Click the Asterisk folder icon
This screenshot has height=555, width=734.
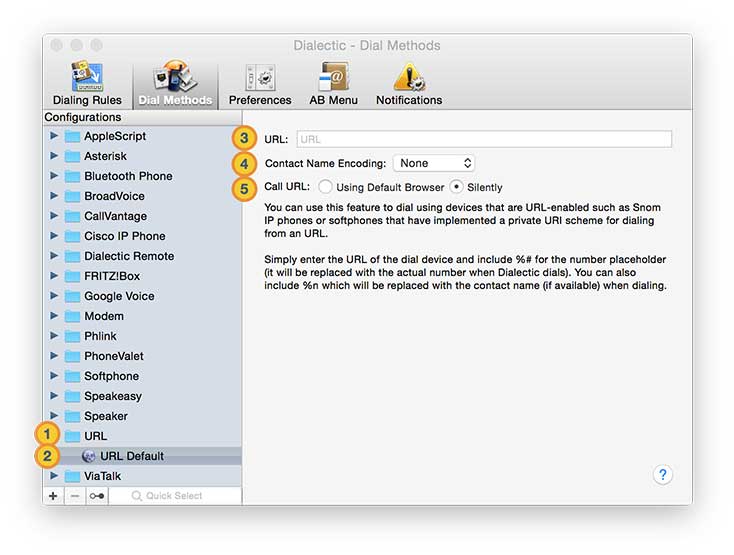72,156
